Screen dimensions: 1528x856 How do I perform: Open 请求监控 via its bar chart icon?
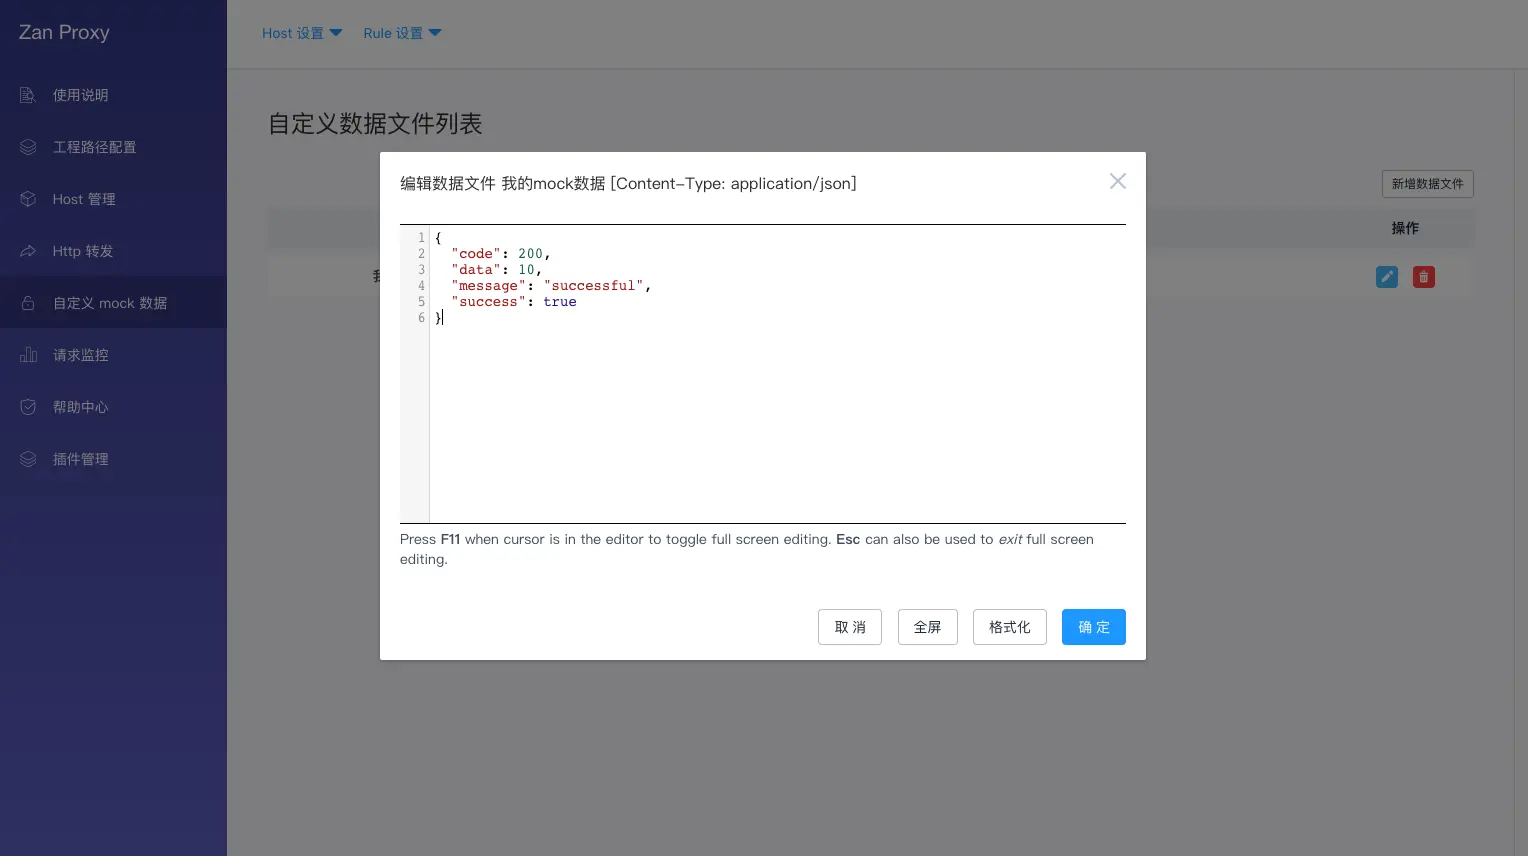tap(28, 355)
